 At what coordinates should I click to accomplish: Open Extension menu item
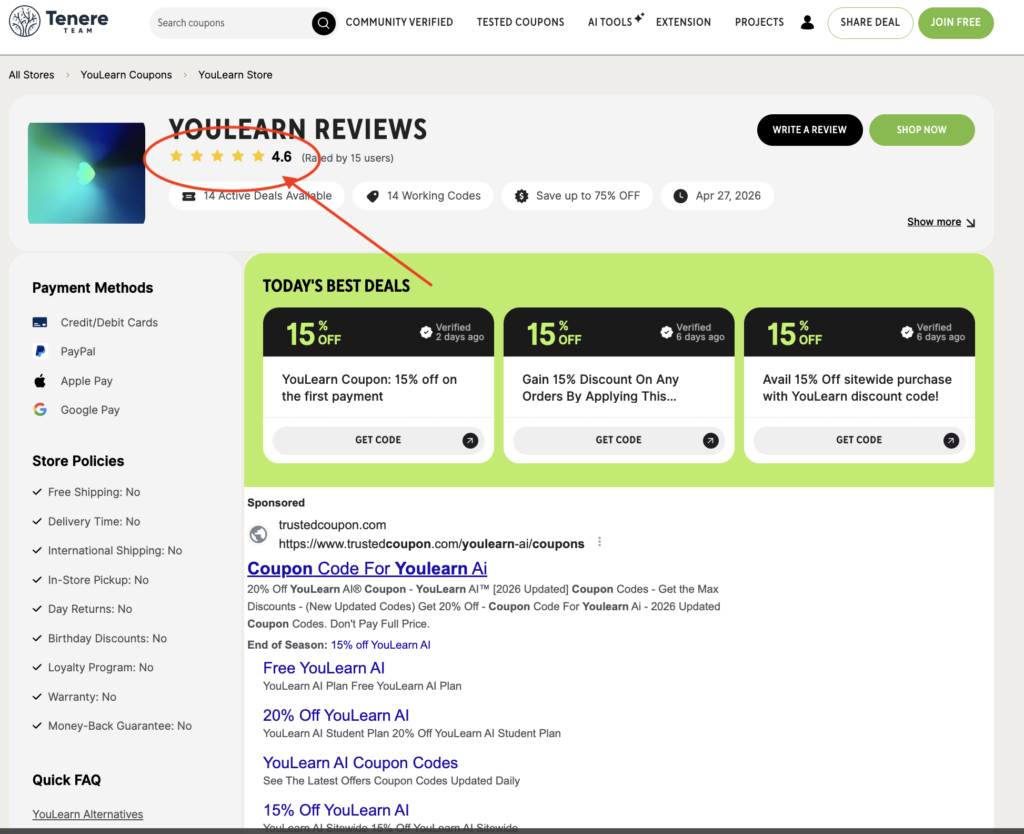(x=683, y=22)
